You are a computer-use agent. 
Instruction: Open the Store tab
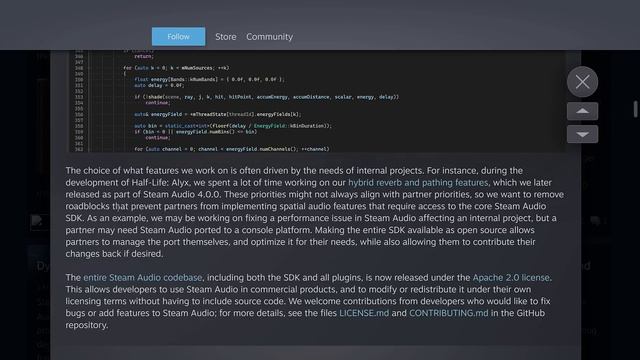tap(226, 37)
